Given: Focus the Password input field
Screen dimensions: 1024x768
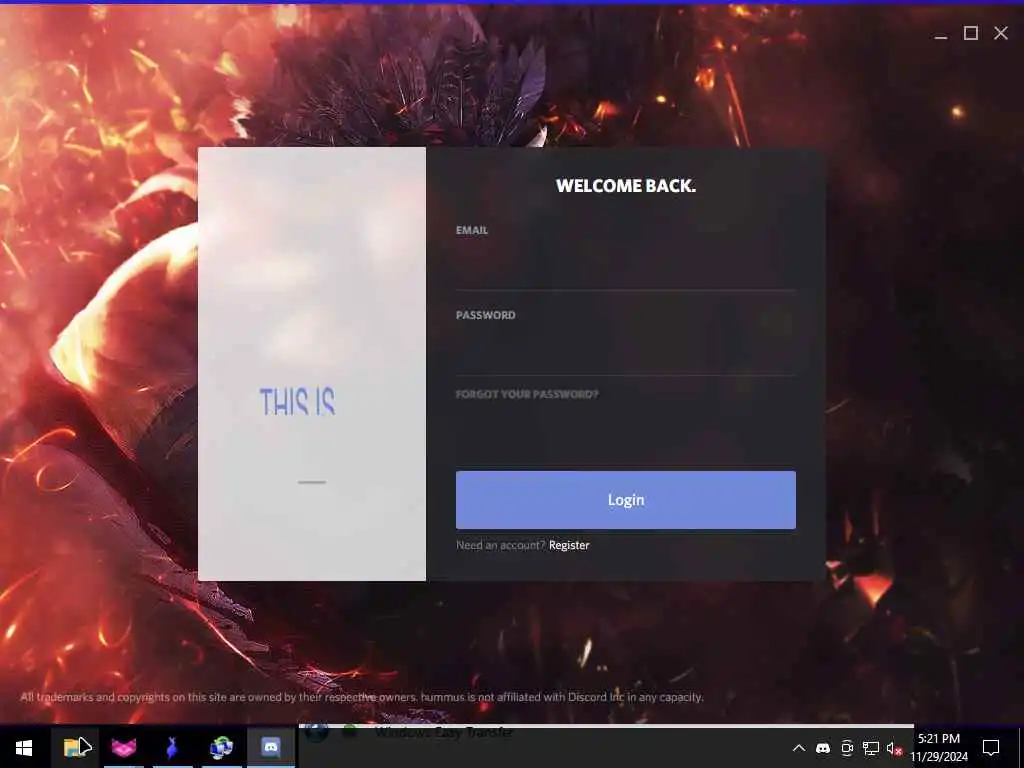Looking at the screenshot, I should click(x=626, y=352).
